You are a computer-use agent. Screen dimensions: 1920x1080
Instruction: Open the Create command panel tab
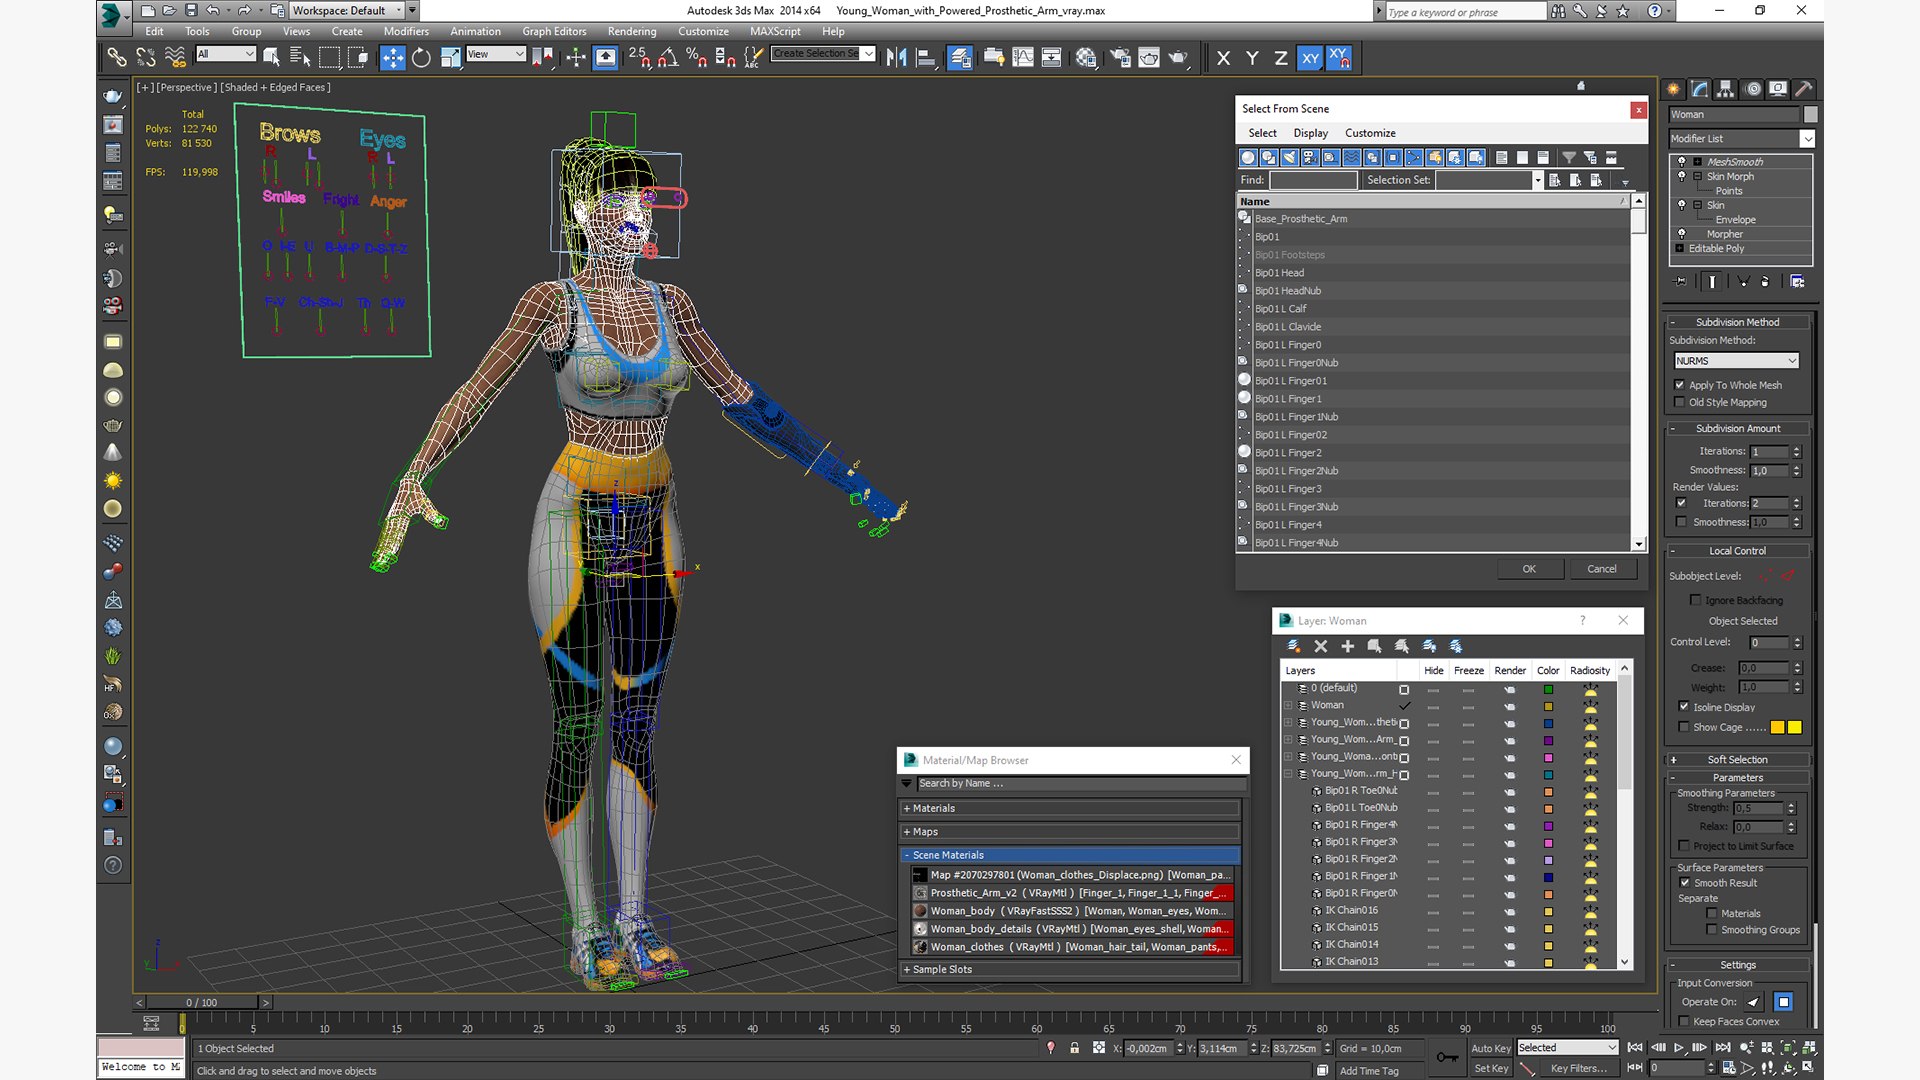(x=1674, y=89)
